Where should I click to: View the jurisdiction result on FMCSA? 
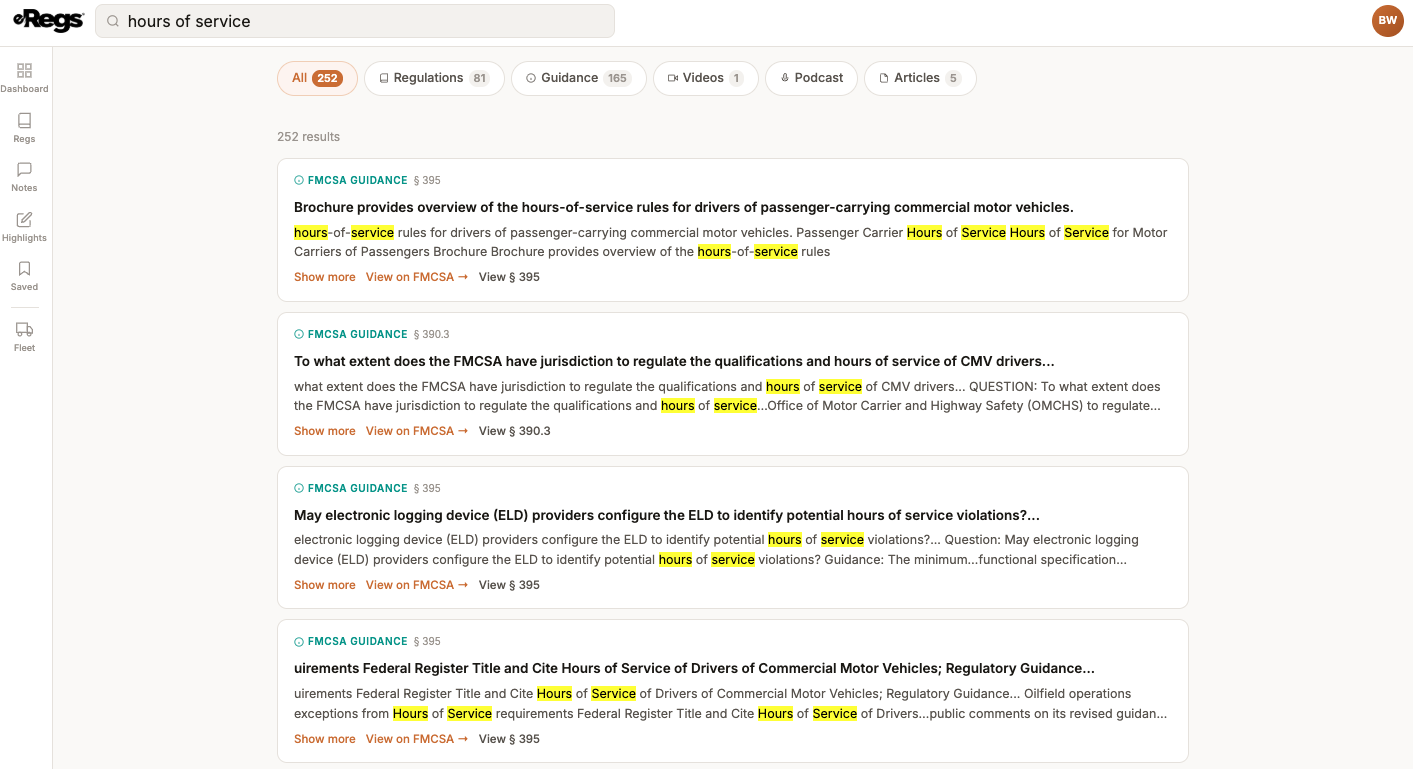(417, 431)
